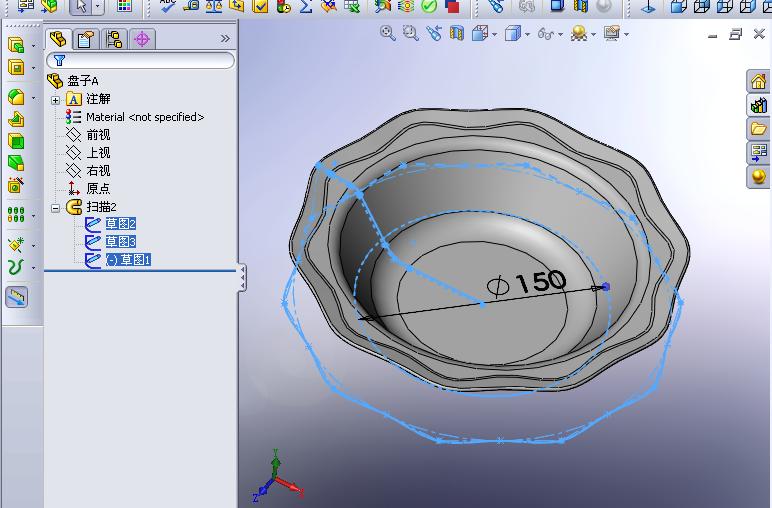This screenshot has height=508, width=772.
Task: Select the Extruded Boss/Base tool
Action: point(16,45)
